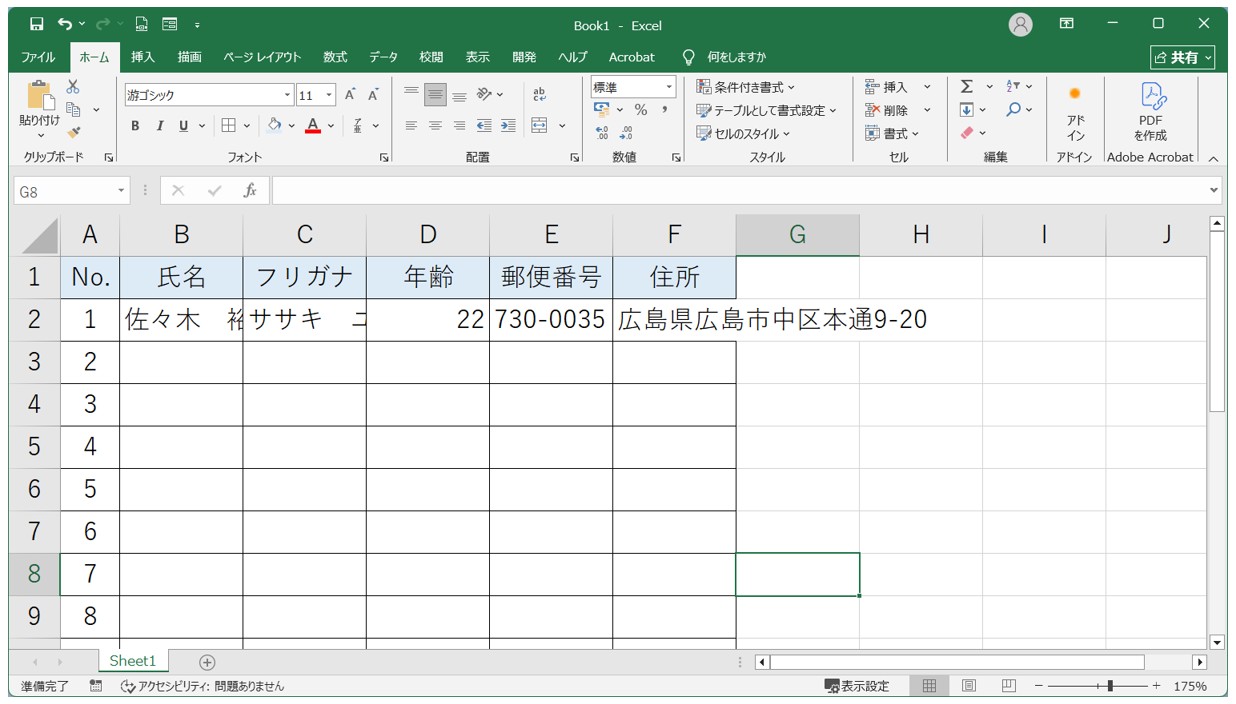
Task: Toggle center horizontal alignment
Action: [435, 126]
